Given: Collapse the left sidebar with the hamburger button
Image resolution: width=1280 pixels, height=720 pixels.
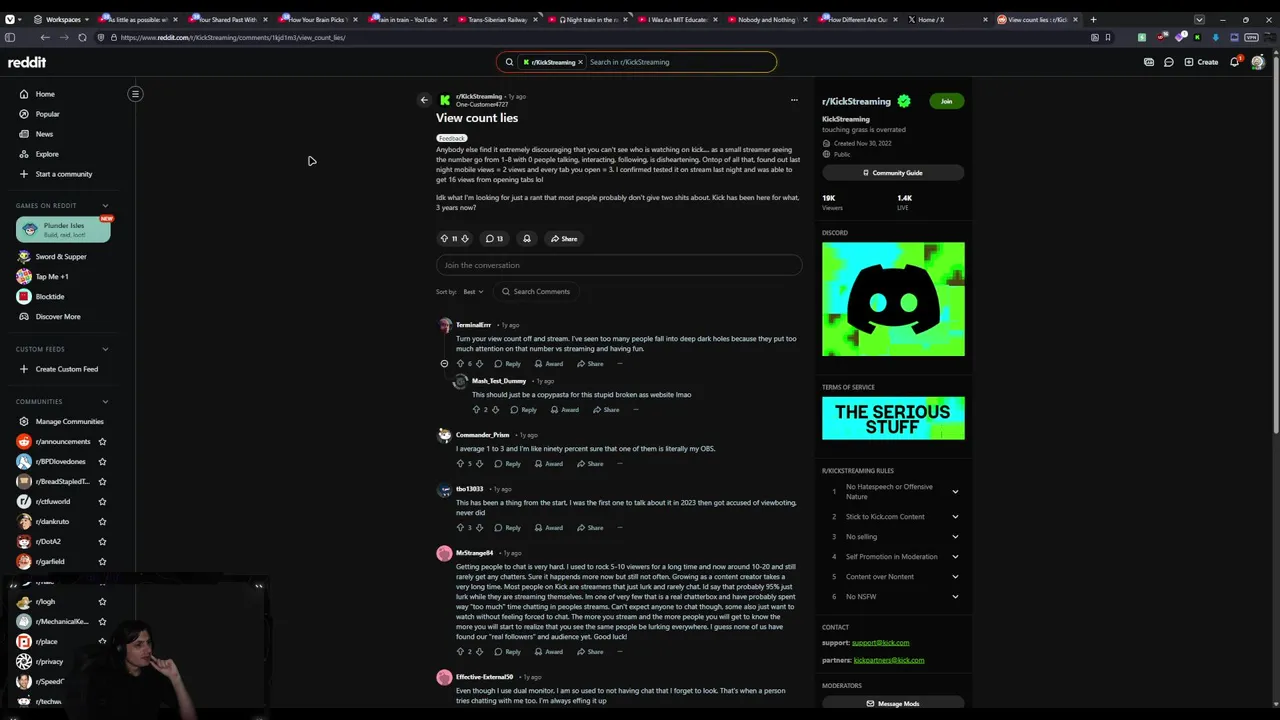Looking at the screenshot, I should tap(135, 94).
